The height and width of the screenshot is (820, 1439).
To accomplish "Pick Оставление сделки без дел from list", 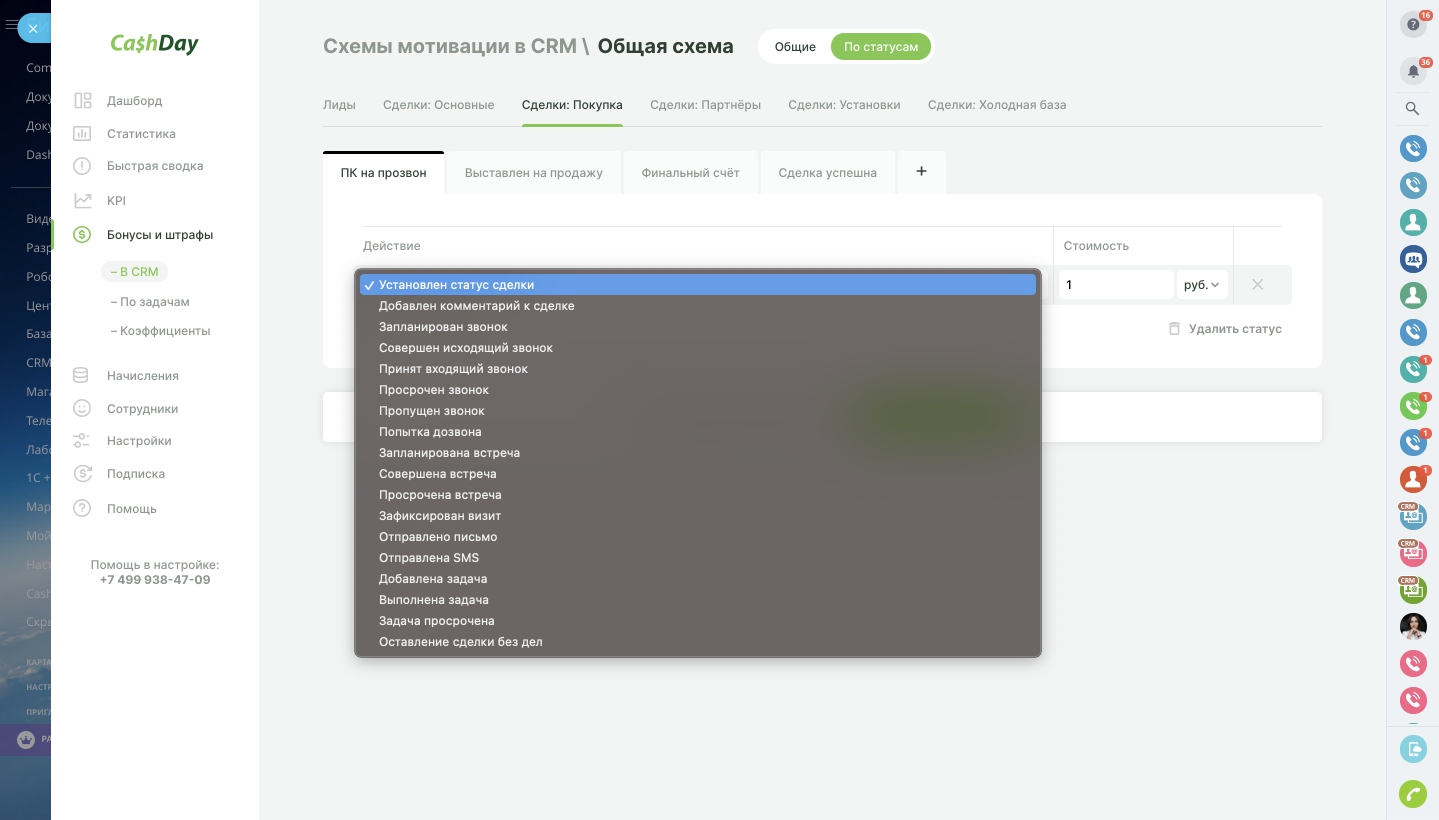I will point(698,642).
